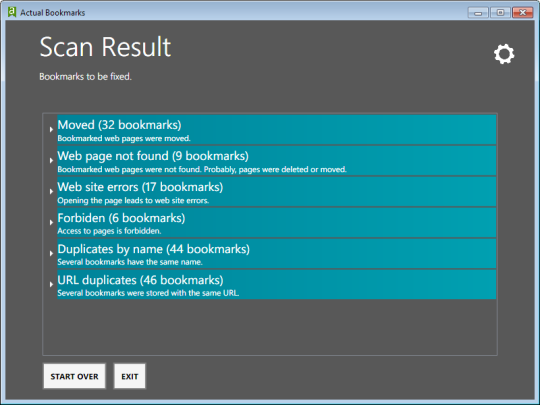Close the Actual Bookmarks window
Viewport: 540px width, 405px height.
(523, 13)
